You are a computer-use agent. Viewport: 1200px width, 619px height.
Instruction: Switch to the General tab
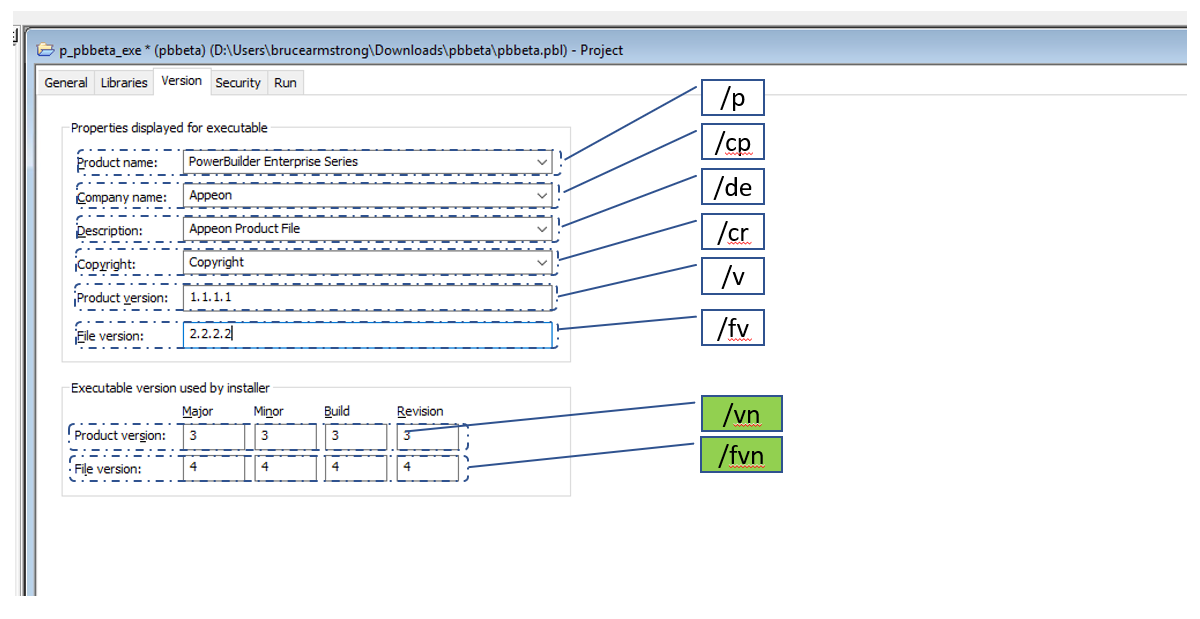(66, 83)
